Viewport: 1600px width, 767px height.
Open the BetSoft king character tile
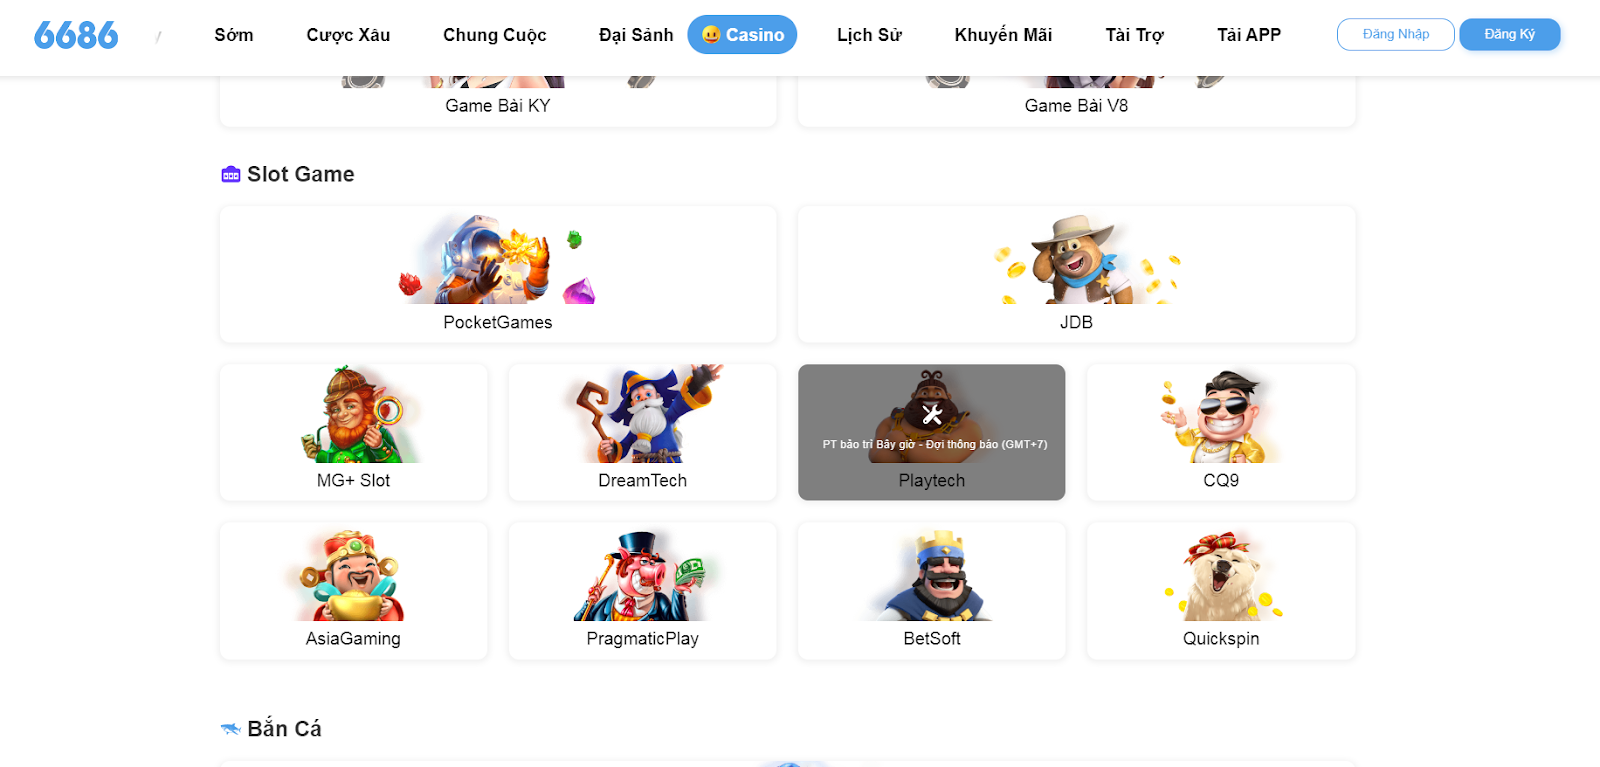click(932, 590)
